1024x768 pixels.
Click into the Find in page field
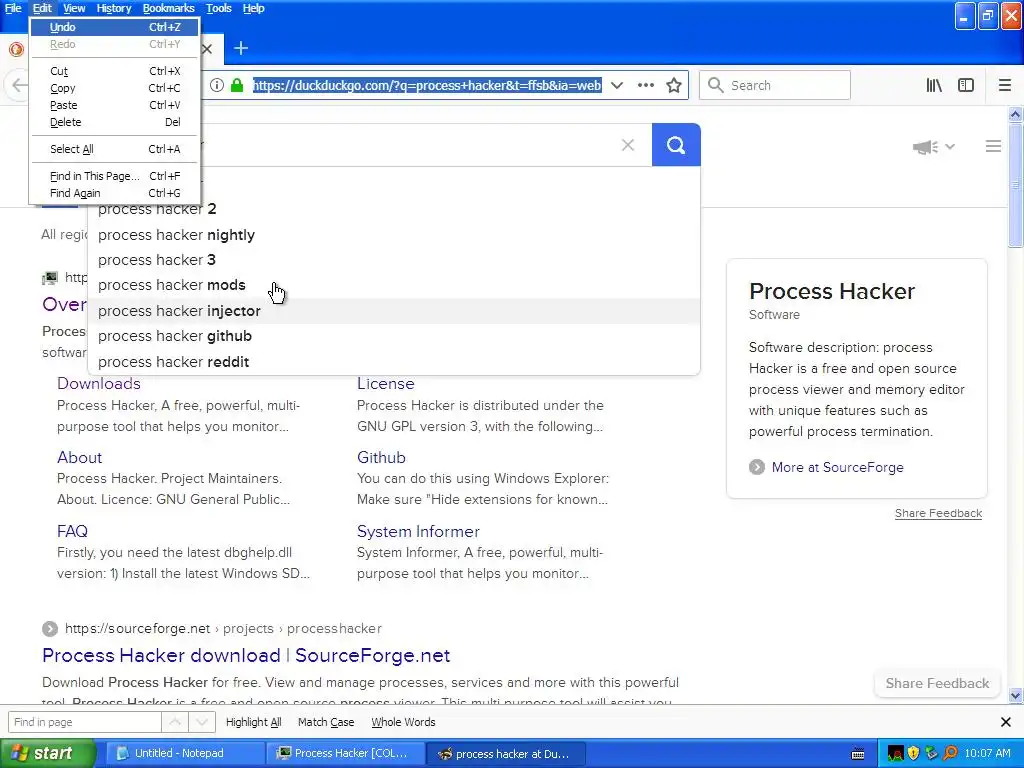coord(84,722)
